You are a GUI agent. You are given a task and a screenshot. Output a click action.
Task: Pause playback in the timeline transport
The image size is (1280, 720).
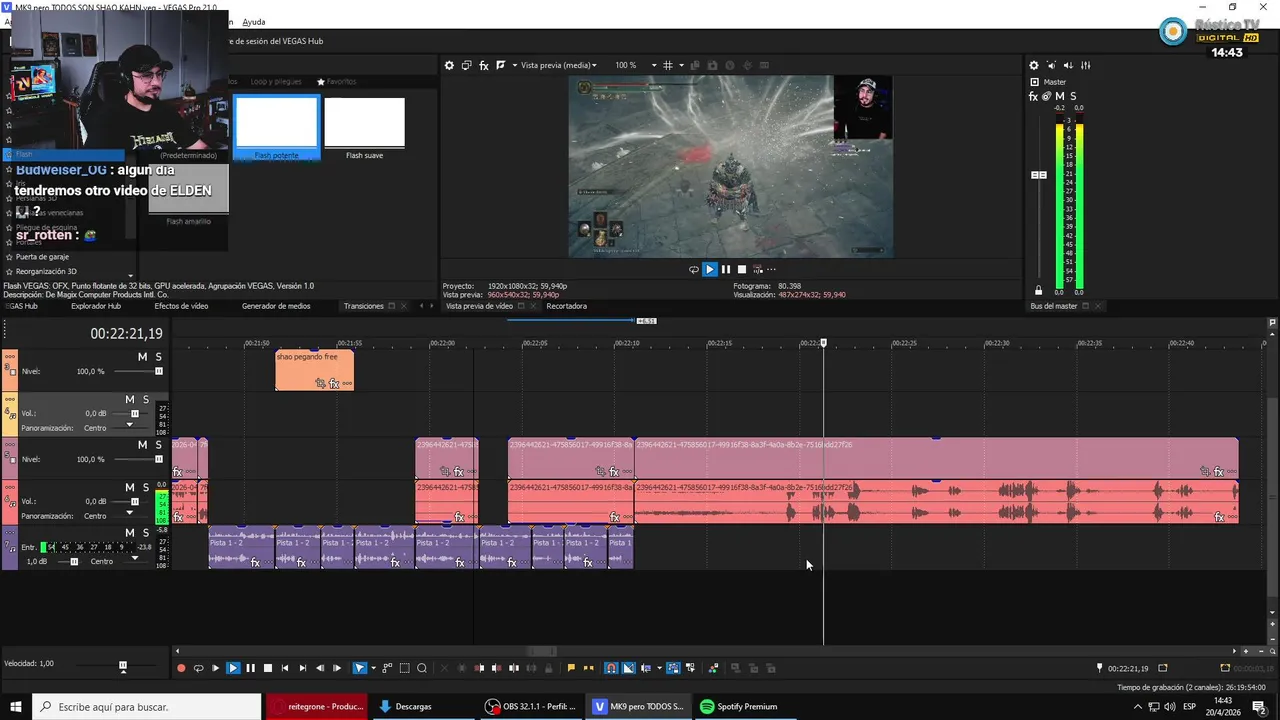pyautogui.click(x=250, y=668)
